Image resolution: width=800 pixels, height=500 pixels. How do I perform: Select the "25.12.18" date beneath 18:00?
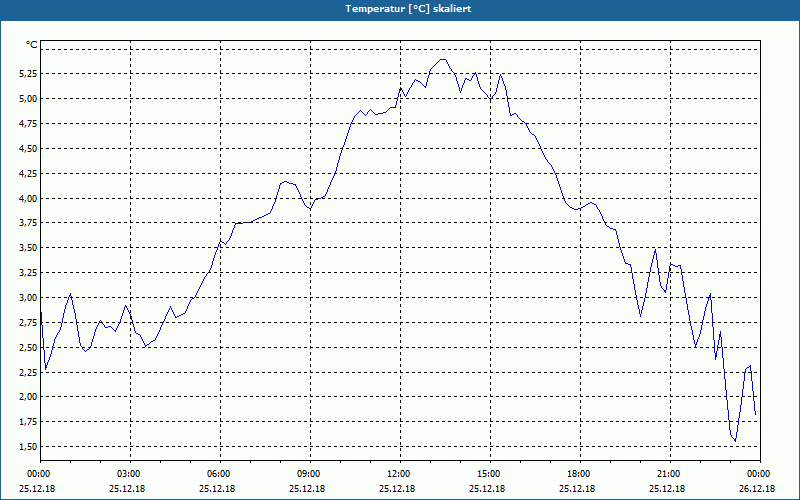577,489
